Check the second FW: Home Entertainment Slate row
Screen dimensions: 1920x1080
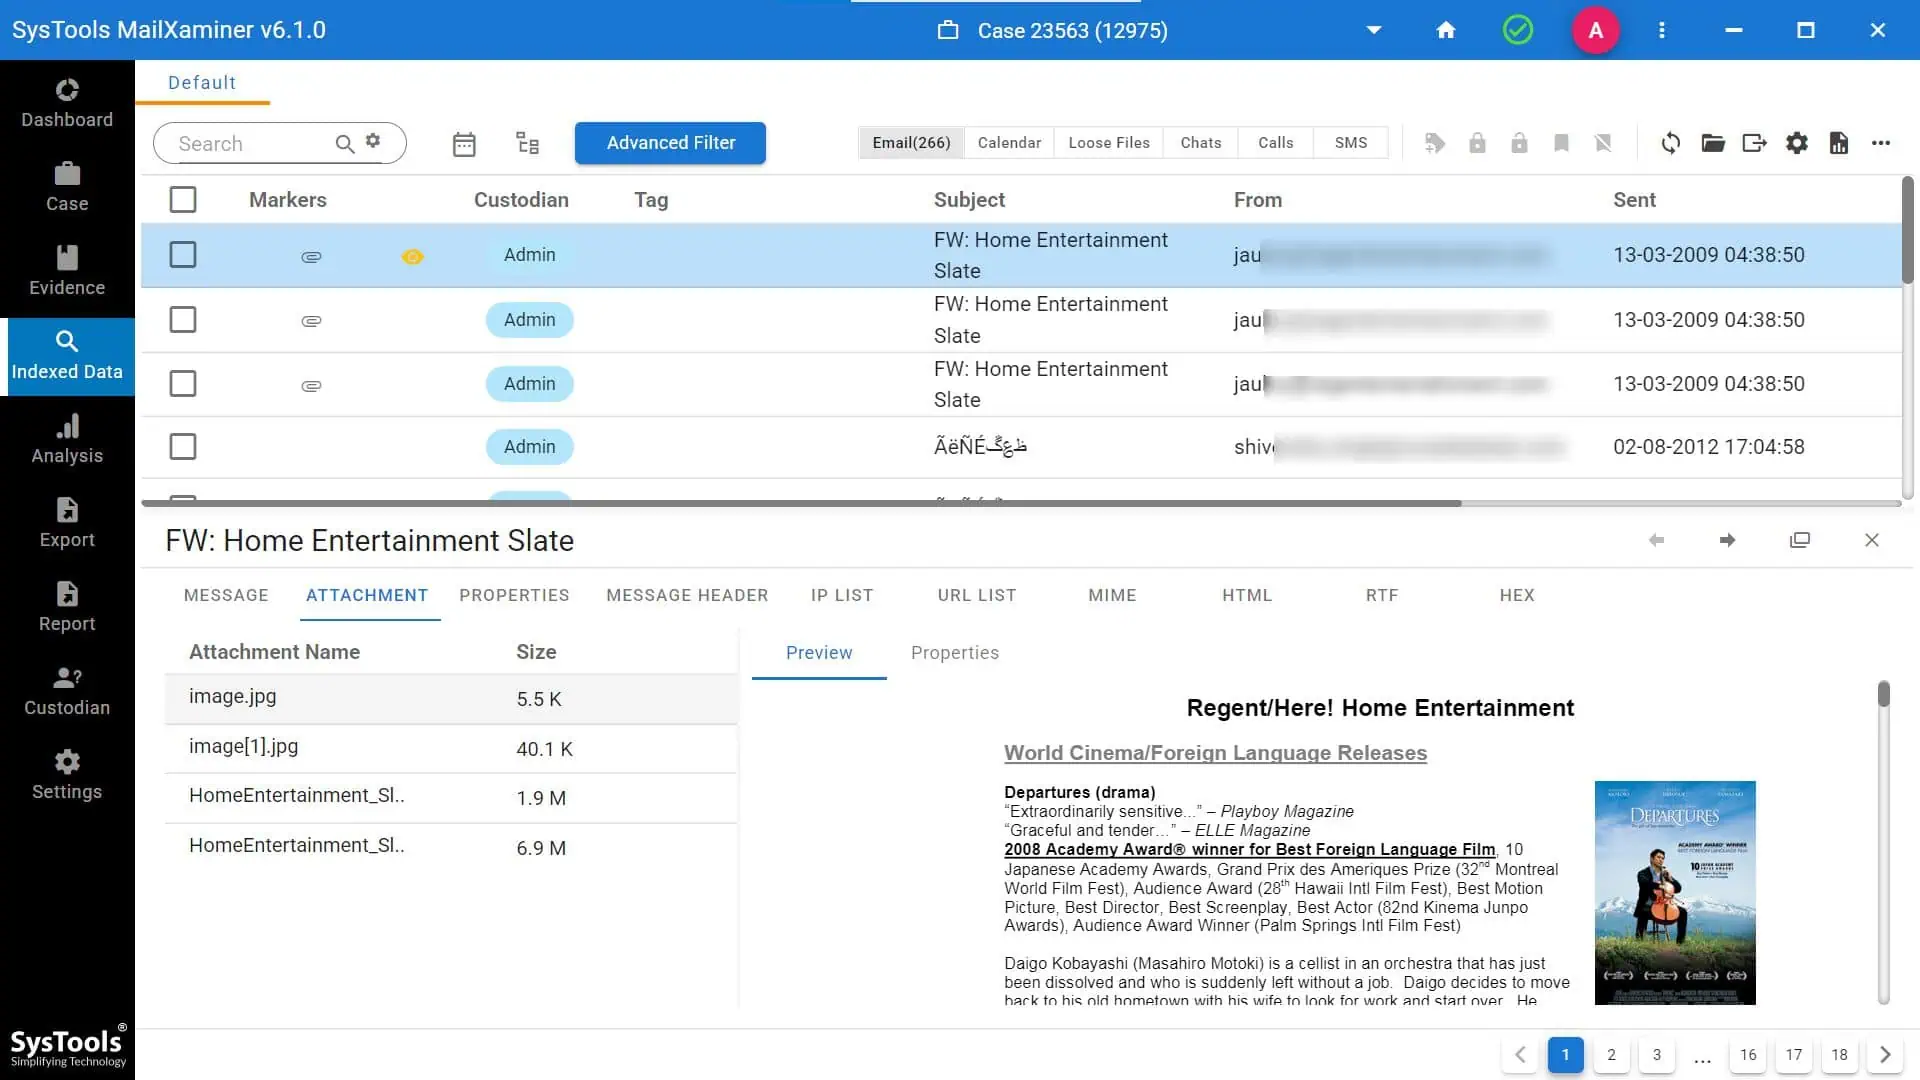[x=183, y=320]
